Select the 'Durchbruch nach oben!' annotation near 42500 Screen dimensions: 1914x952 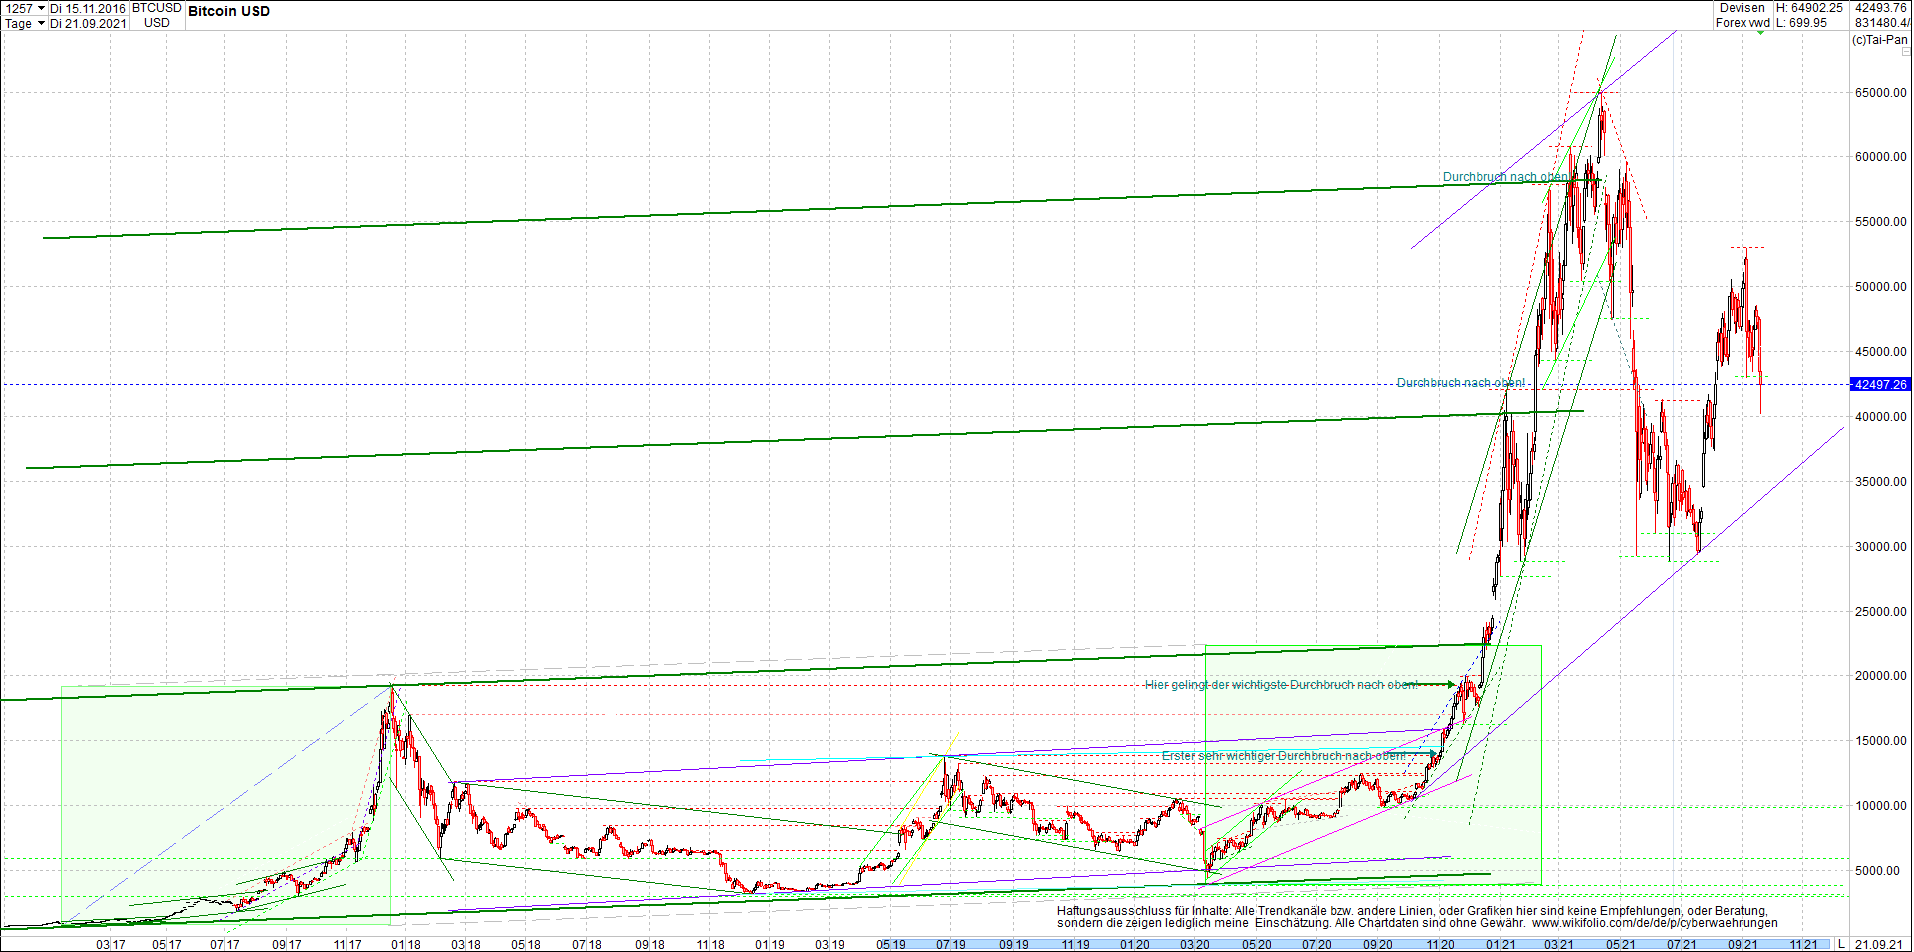coord(1461,383)
